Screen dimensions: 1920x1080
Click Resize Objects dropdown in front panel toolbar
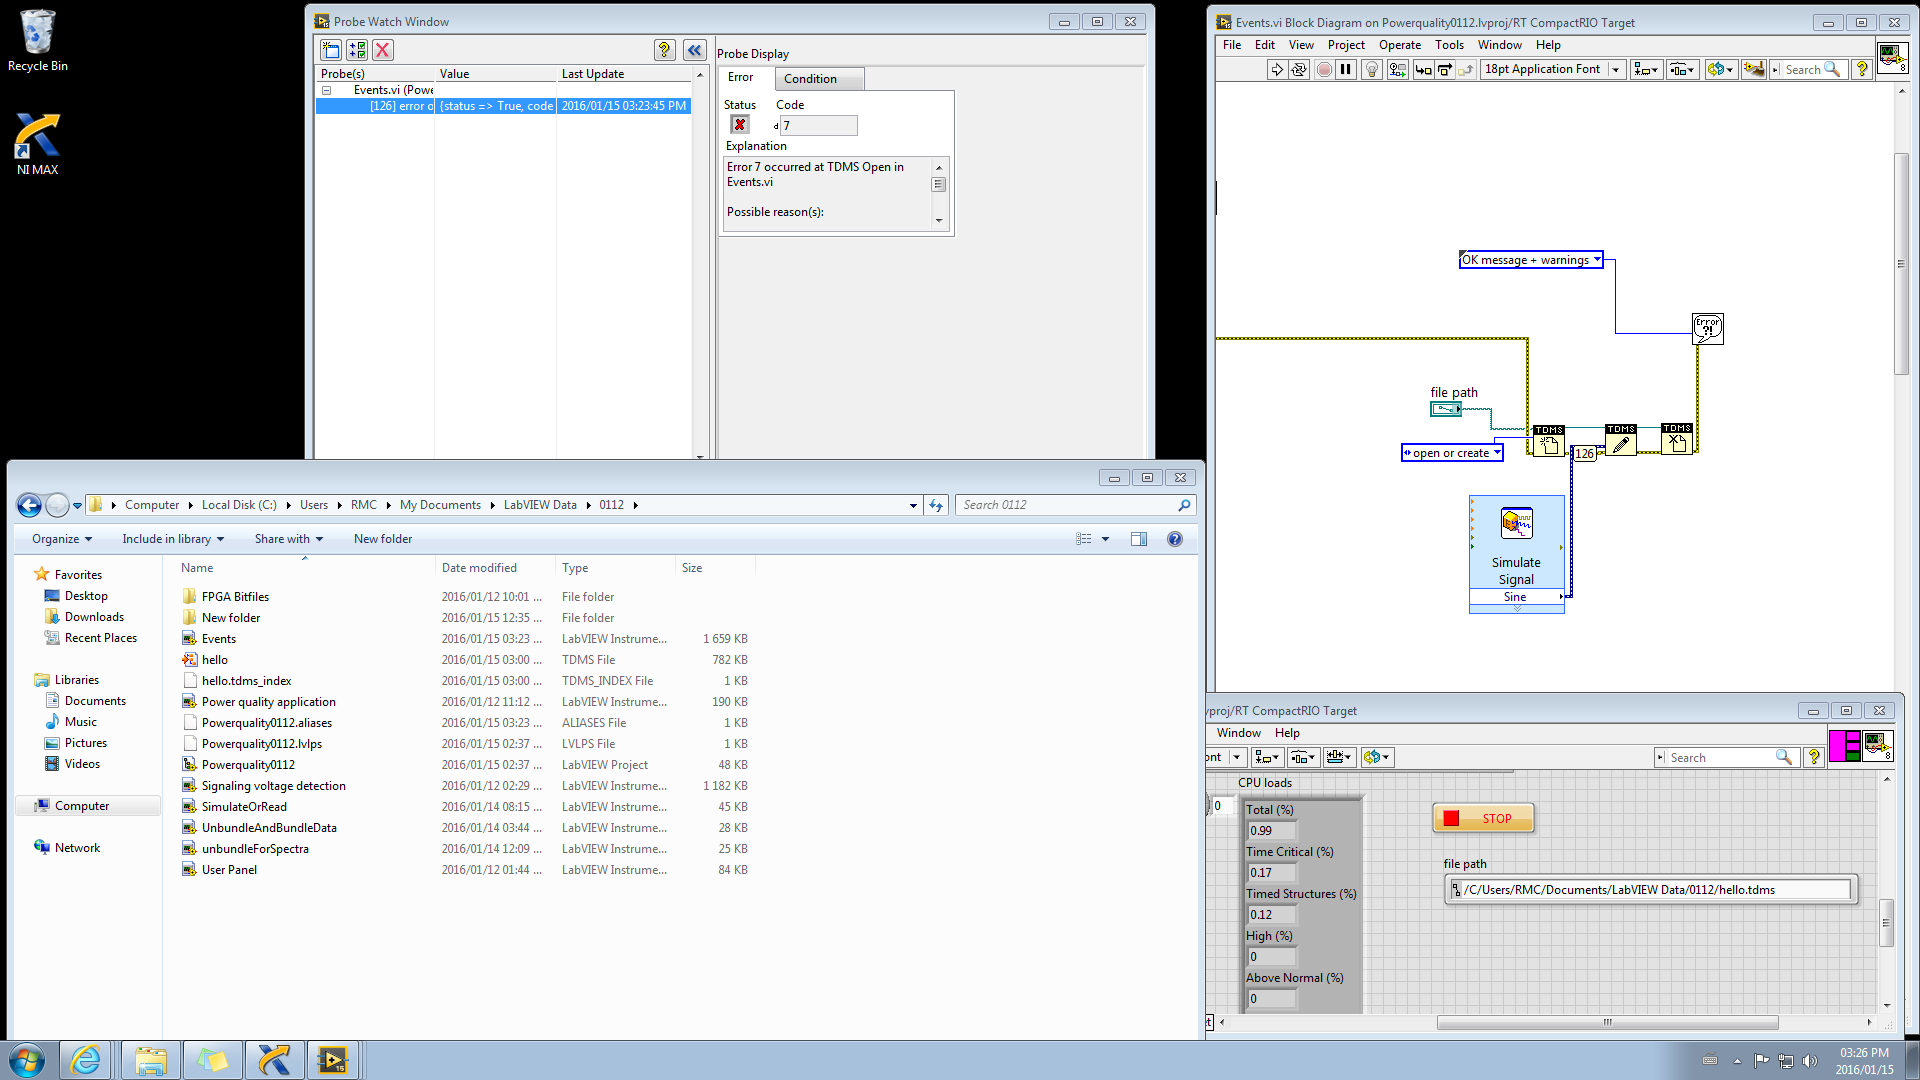[x=1339, y=757]
